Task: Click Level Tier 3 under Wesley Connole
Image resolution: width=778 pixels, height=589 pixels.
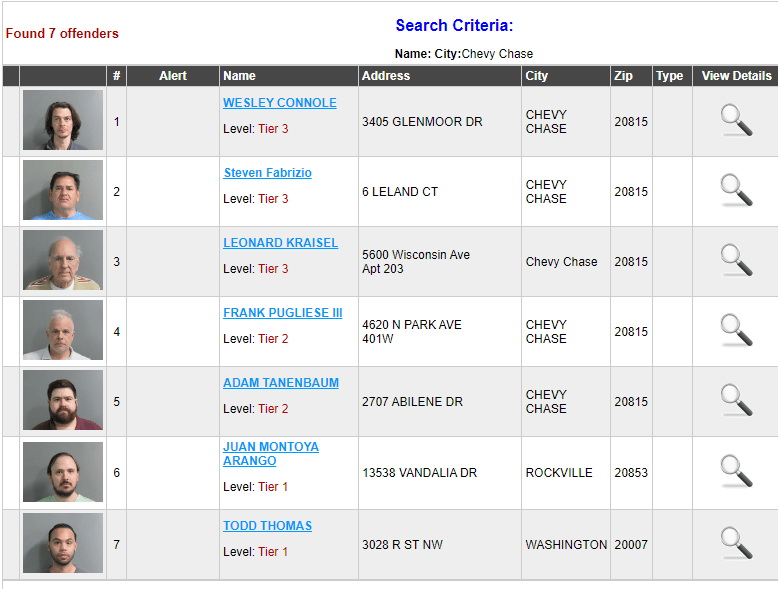Action: (x=256, y=129)
